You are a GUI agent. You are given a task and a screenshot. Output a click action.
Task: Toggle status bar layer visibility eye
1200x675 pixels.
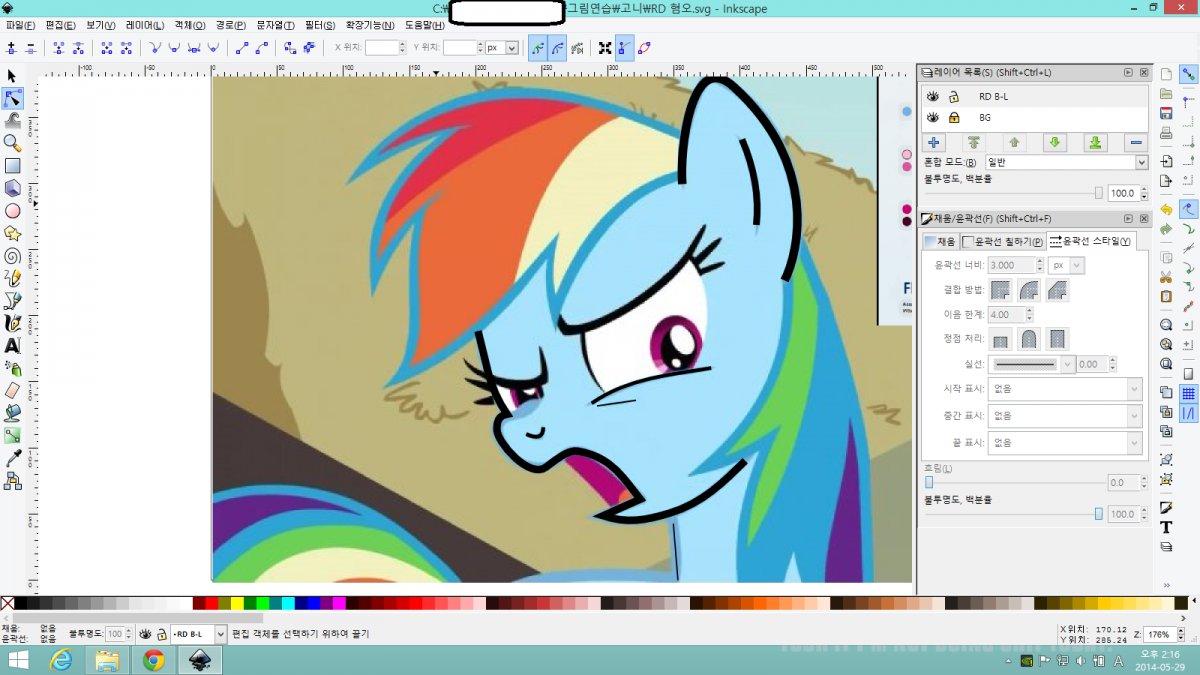point(146,634)
